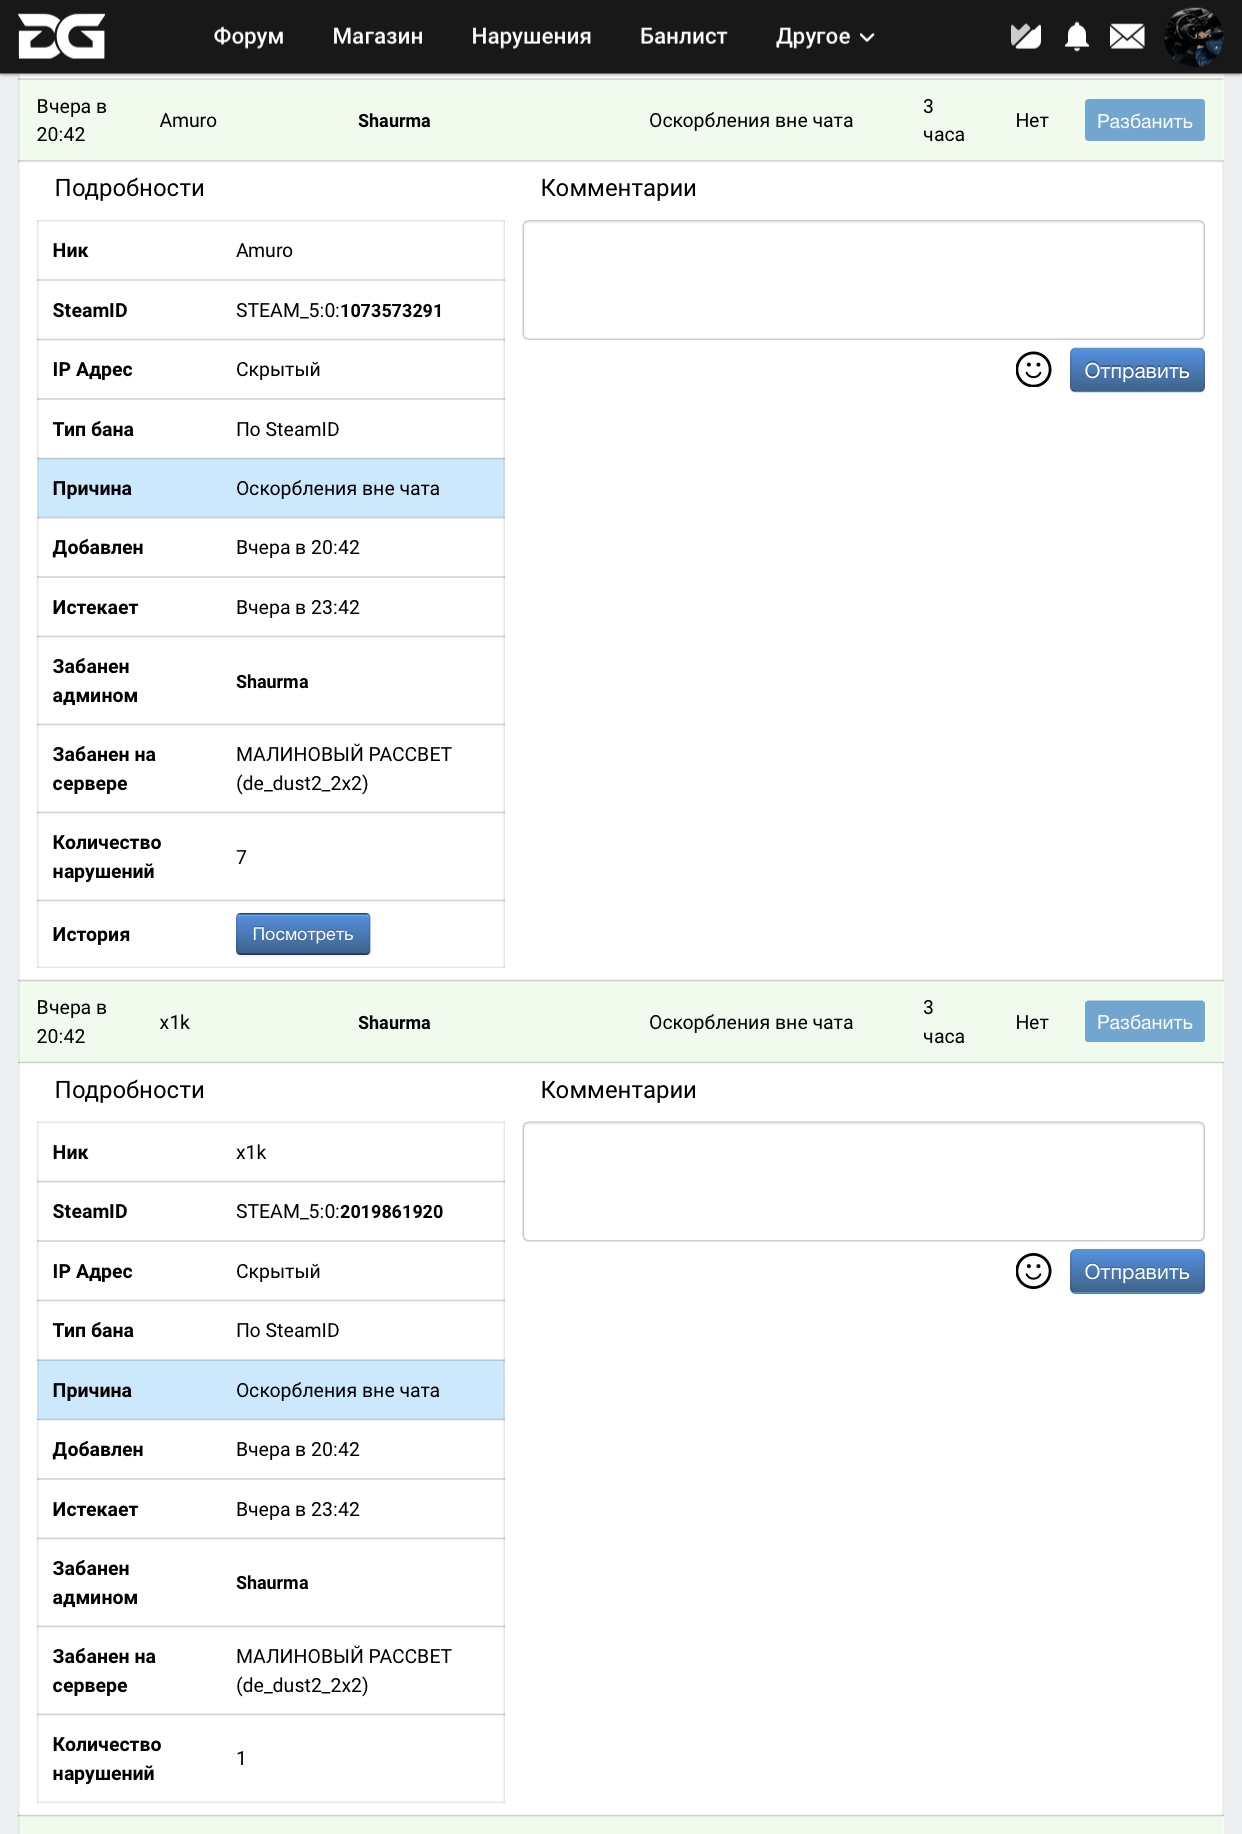
Task: Open emoji picker for Amuro comment
Action: [x=1033, y=370]
